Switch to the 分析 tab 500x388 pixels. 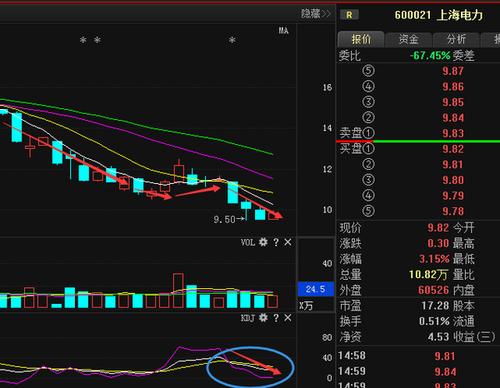click(456, 39)
